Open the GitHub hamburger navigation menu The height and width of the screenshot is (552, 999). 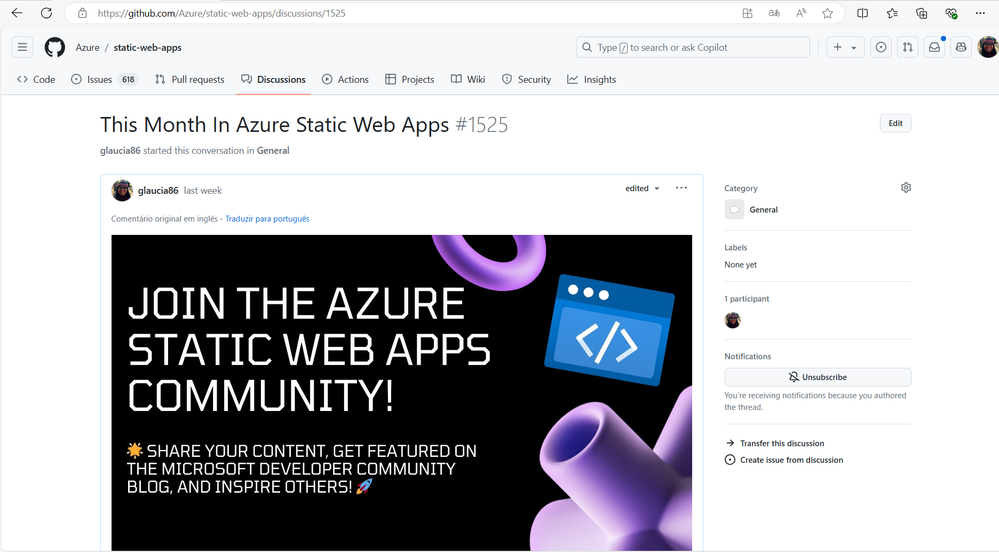[x=22, y=47]
